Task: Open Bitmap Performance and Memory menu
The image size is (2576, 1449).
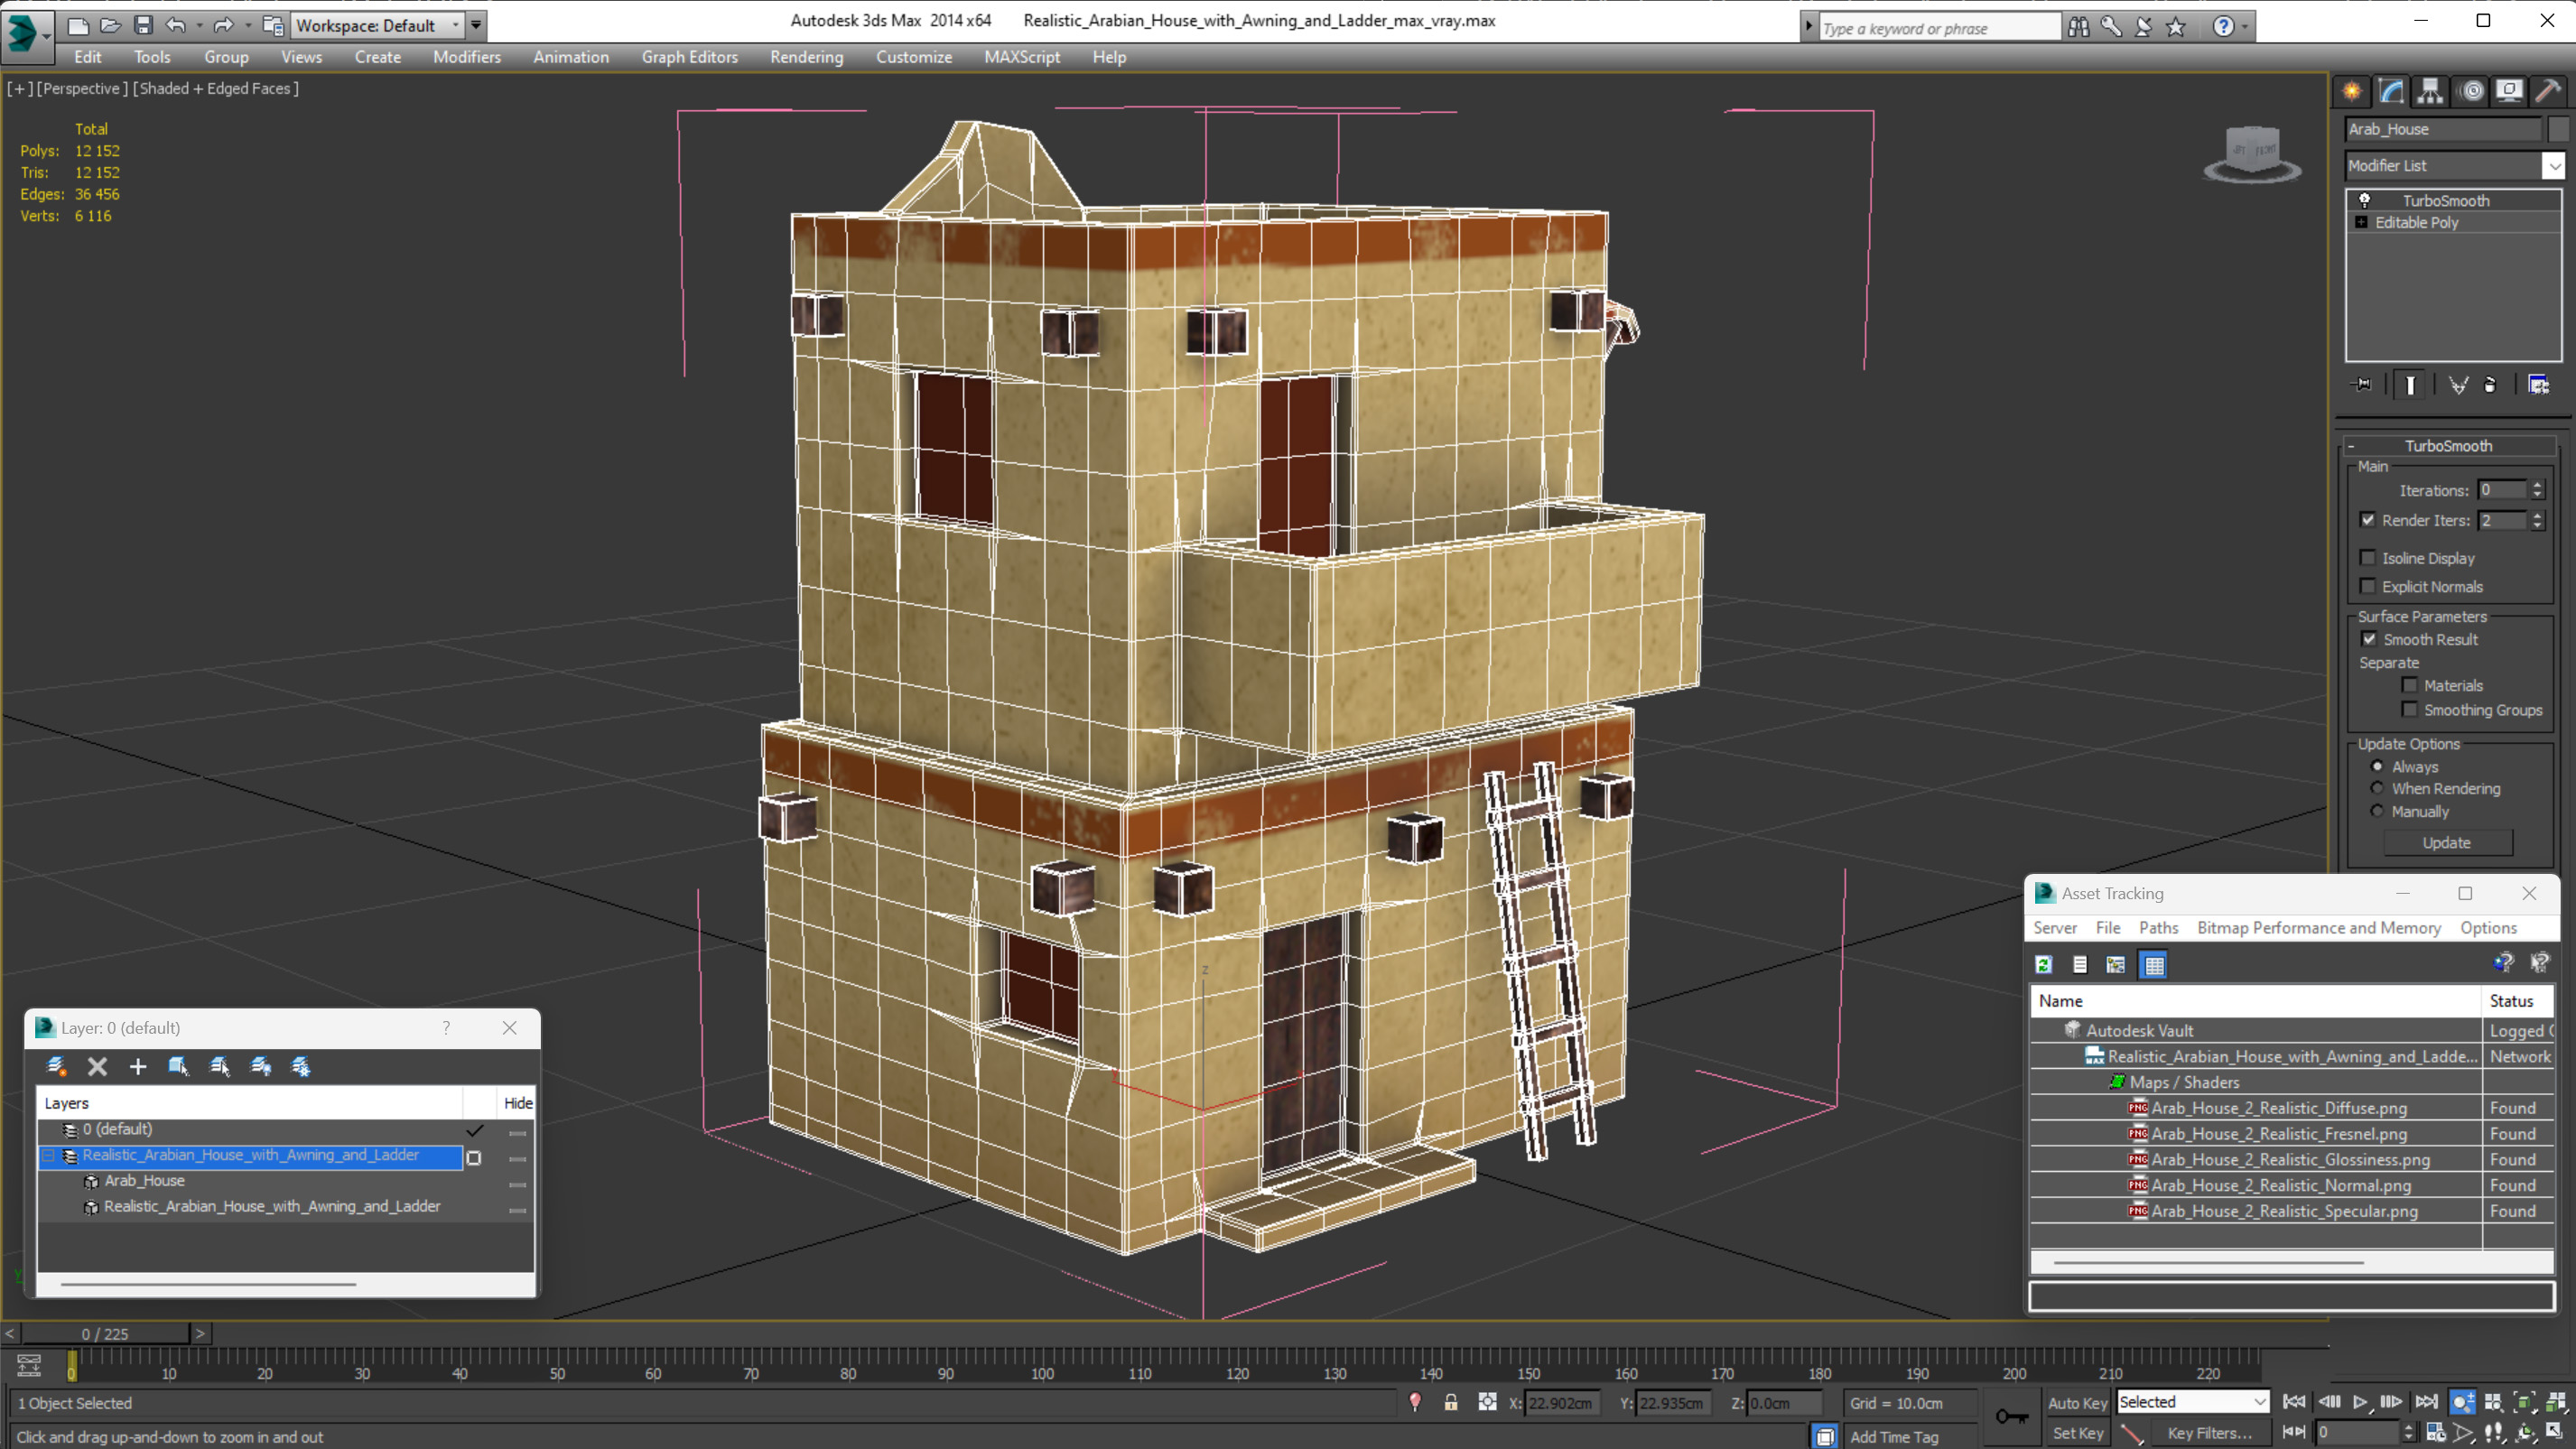Action: 2318,928
